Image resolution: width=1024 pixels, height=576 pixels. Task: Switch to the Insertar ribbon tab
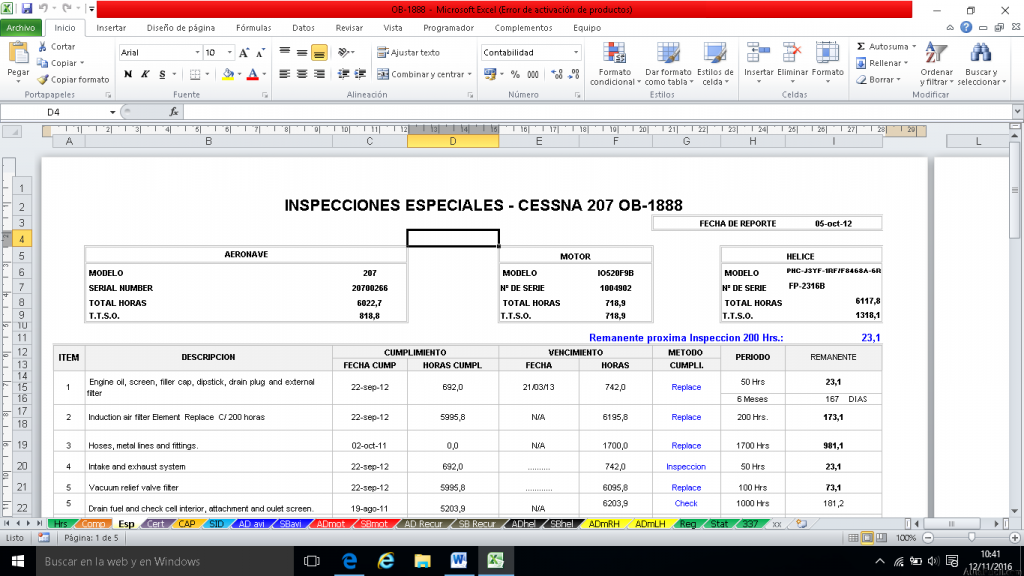coord(111,28)
